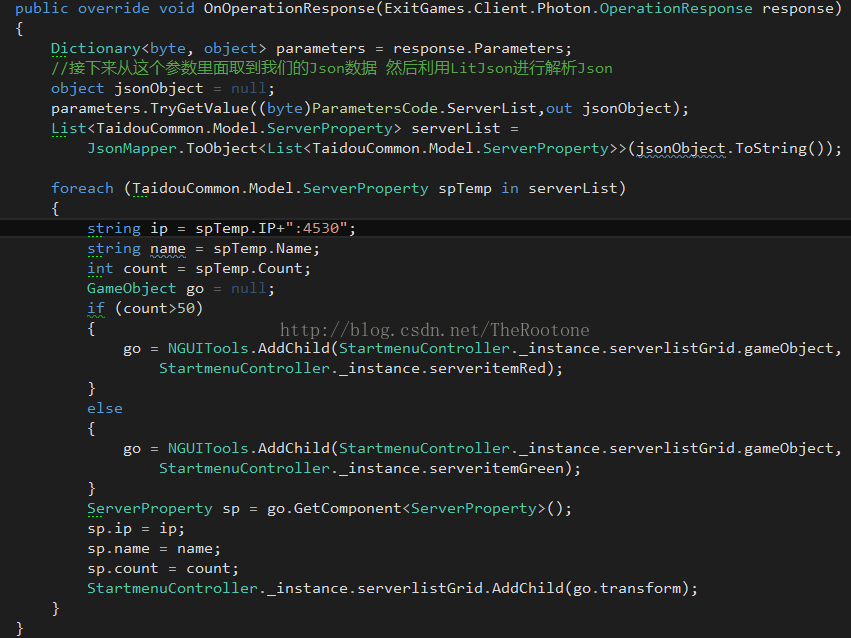Click the Dictionary type name
Image resolution: width=851 pixels, height=638 pixels.
pyautogui.click(x=96, y=49)
